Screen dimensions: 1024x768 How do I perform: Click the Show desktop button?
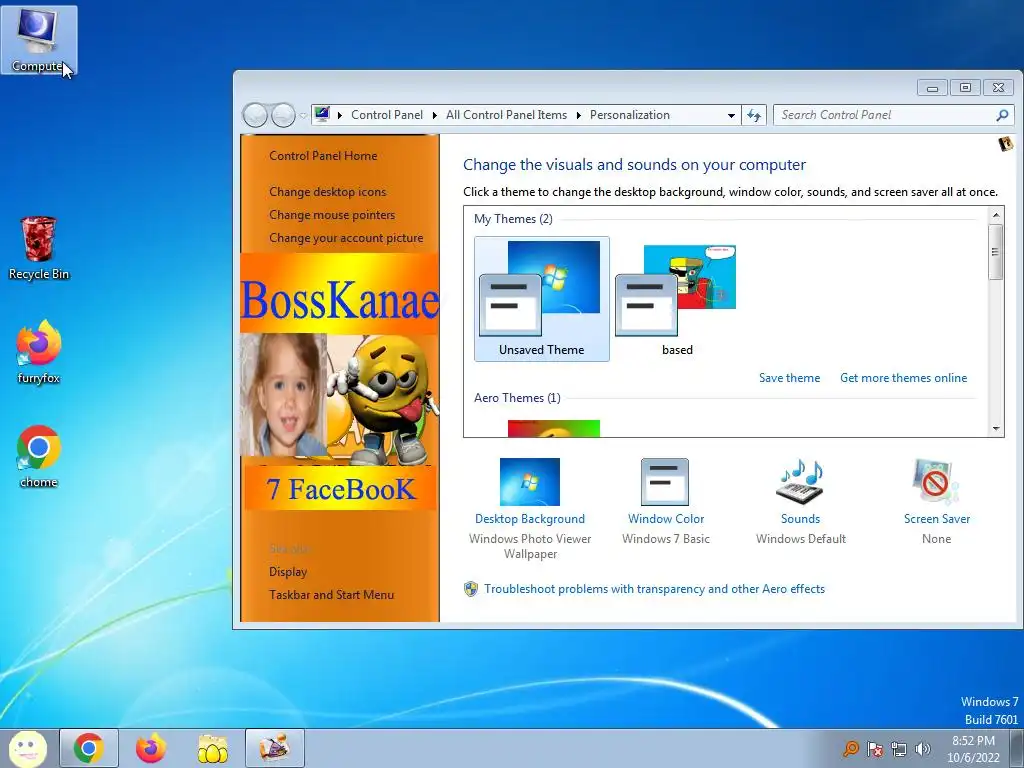coord(1017,748)
